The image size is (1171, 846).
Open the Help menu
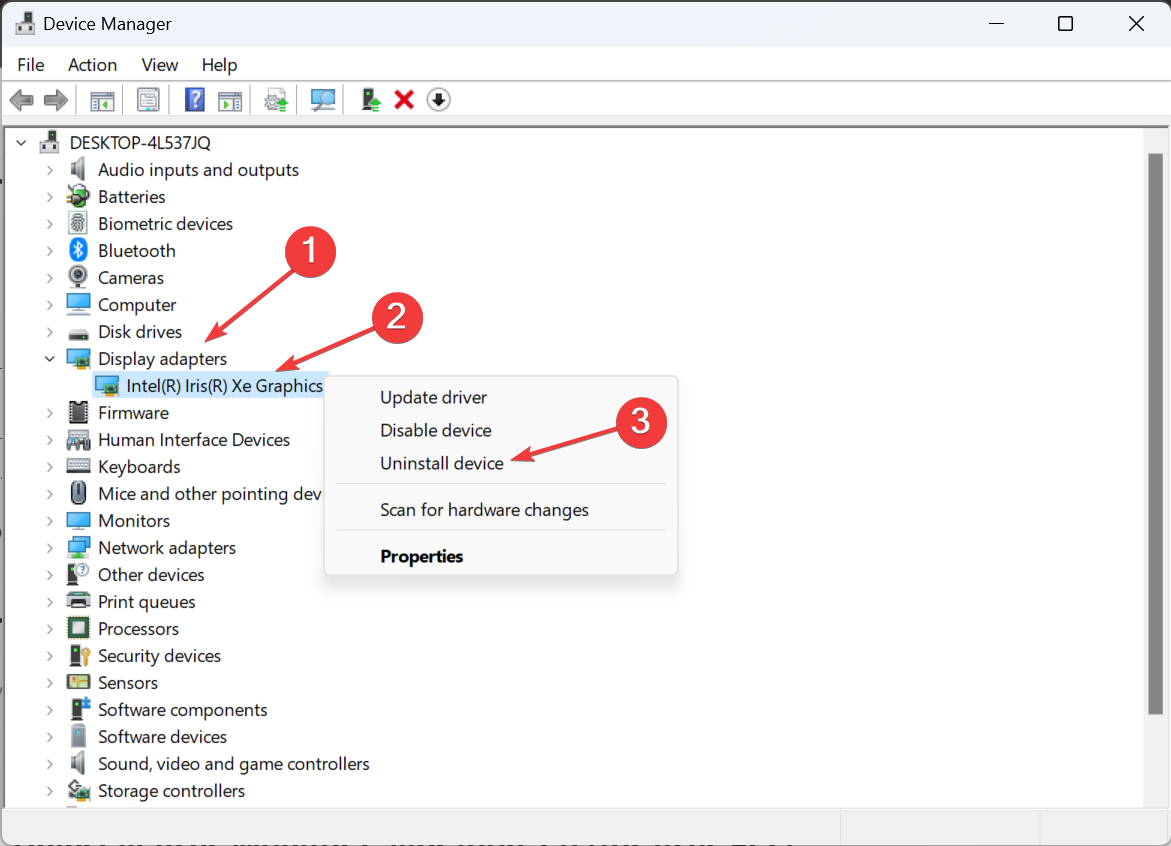pyautogui.click(x=219, y=65)
